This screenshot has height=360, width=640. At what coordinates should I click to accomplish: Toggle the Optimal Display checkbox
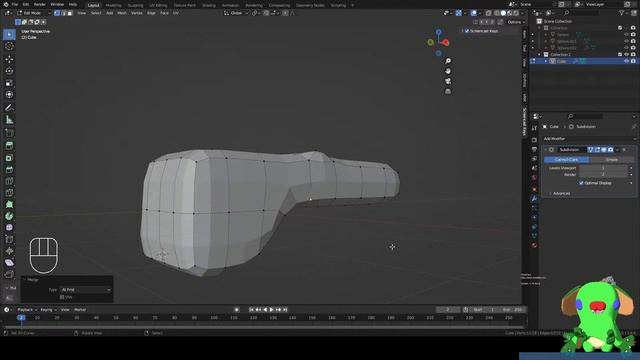[581, 183]
